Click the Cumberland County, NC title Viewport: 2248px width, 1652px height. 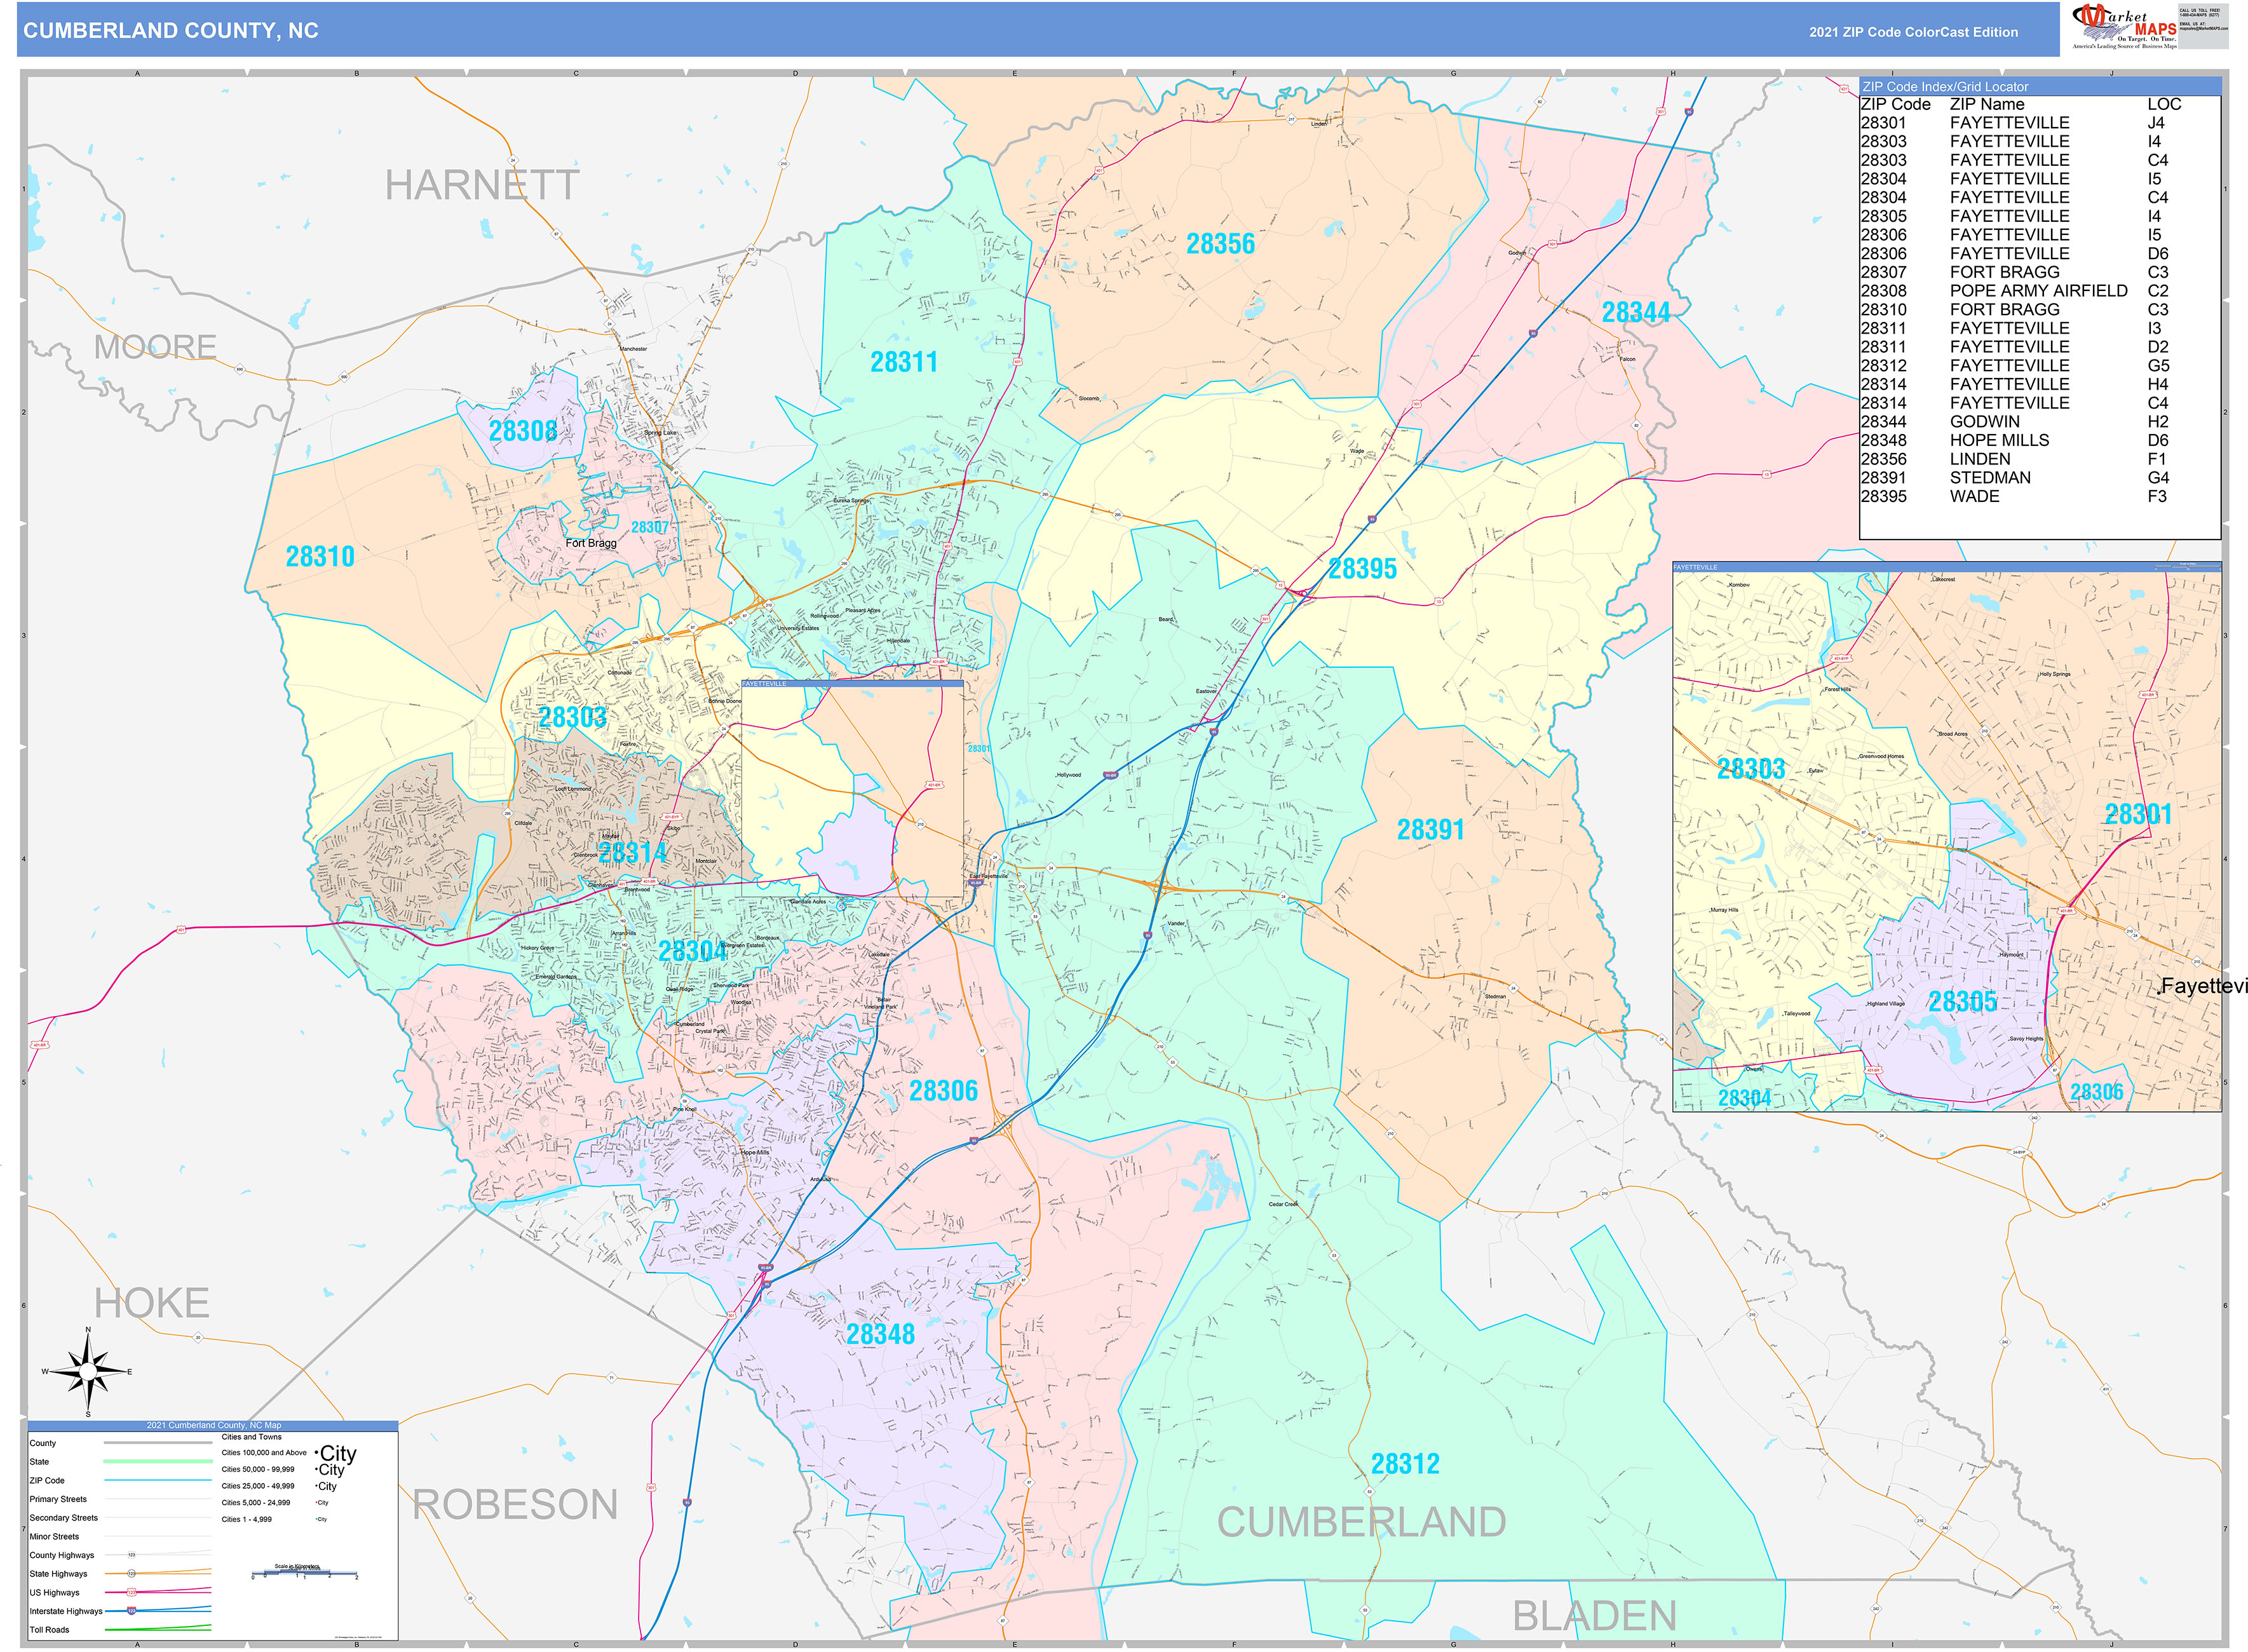tap(171, 31)
